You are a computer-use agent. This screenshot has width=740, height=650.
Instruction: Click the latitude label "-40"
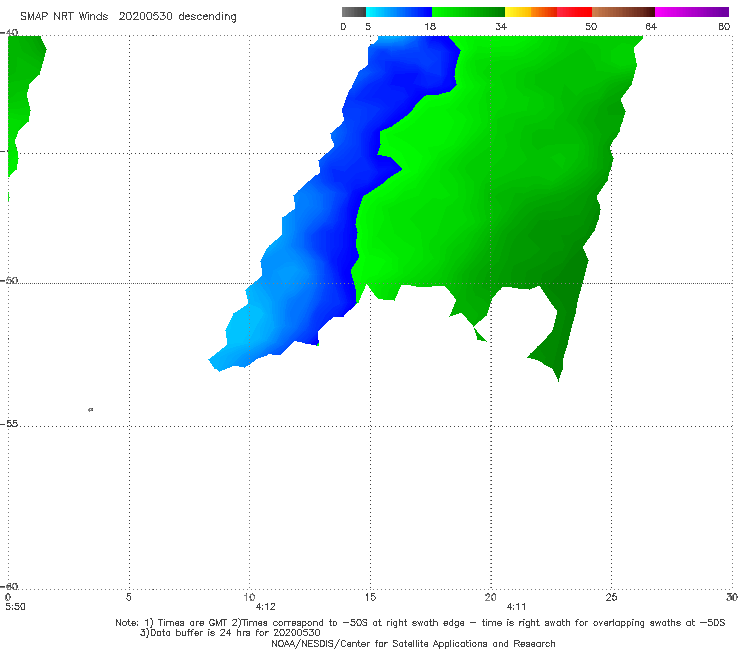(x=9, y=33)
